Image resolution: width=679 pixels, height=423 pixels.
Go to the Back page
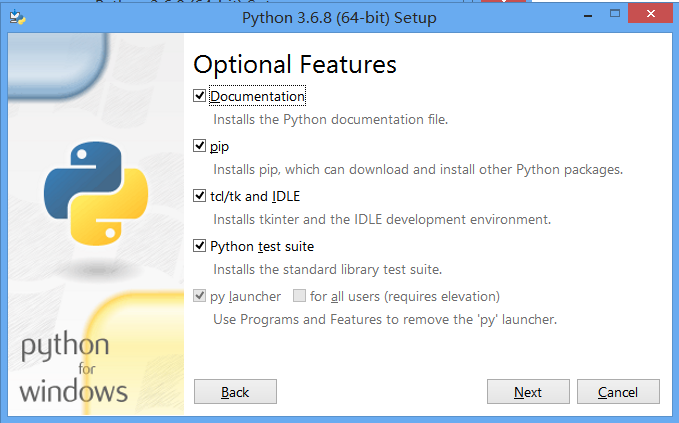(235, 392)
